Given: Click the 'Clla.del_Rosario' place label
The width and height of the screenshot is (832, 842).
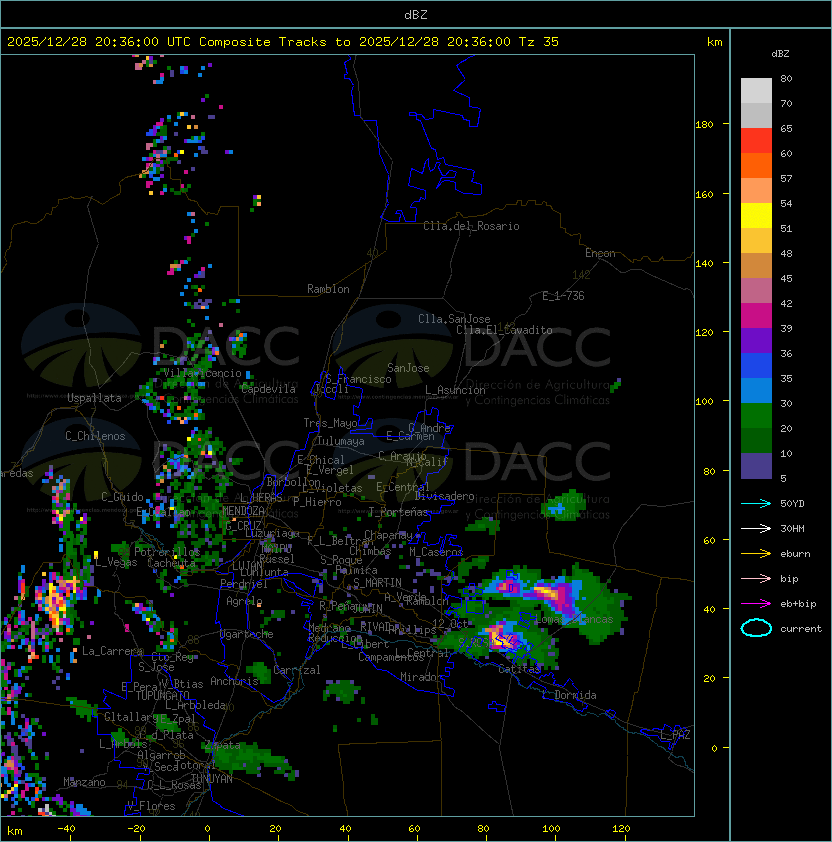Looking at the screenshot, I should (471, 226).
